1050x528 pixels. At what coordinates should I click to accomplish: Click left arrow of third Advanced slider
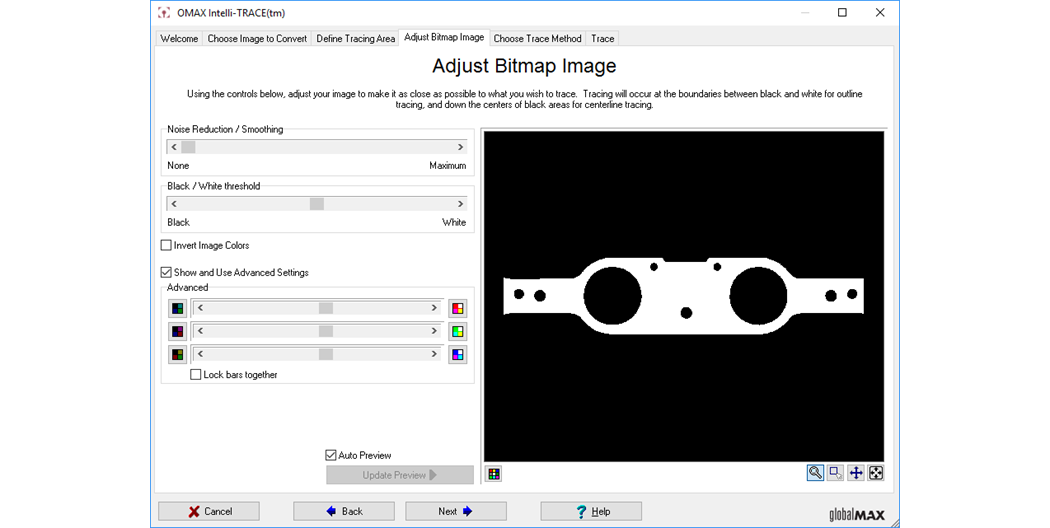(200, 354)
